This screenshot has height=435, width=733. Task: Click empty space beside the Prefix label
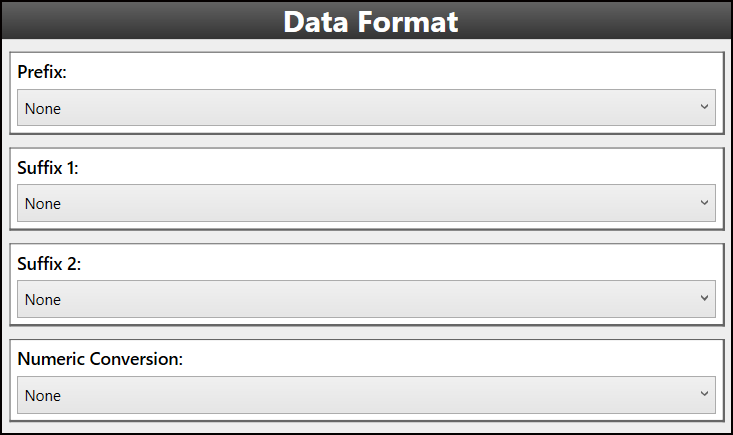(400, 72)
